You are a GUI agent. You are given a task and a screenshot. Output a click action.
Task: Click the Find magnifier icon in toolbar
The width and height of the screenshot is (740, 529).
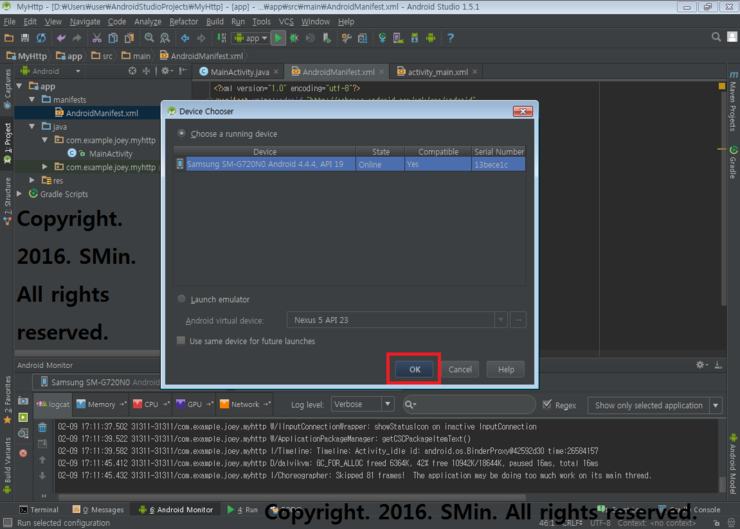coord(149,38)
